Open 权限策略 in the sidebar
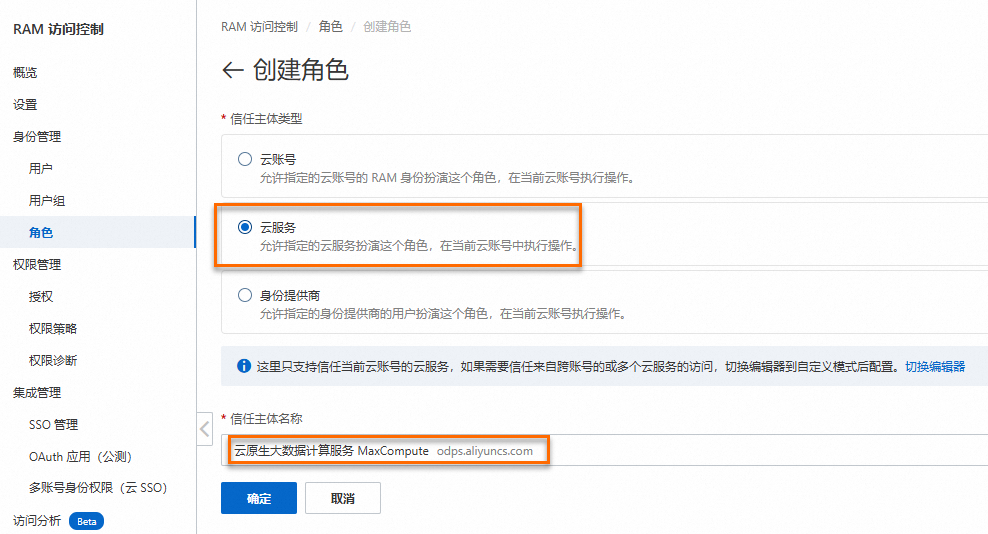The height and width of the screenshot is (534, 988). pos(53,328)
